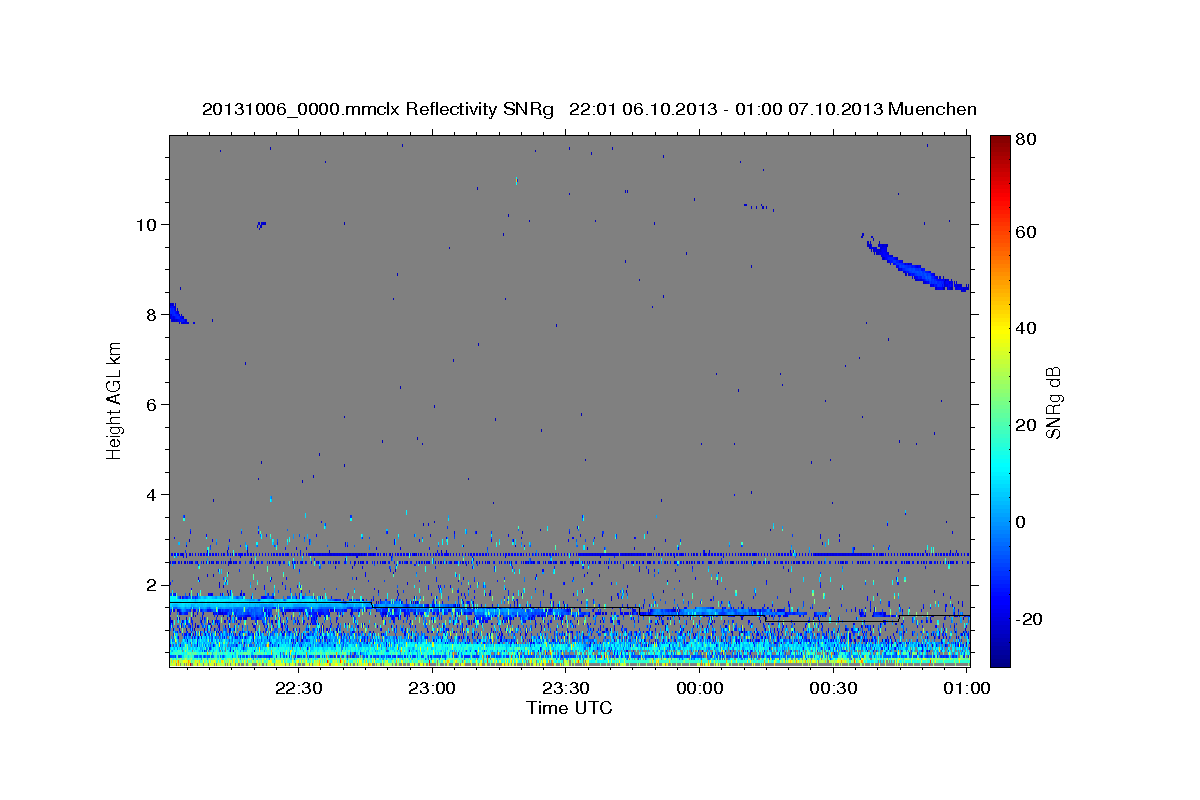Image resolution: width=1200 pixels, height=800 pixels.
Task: Click the 00:30 time tick label
Action: [x=833, y=688]
